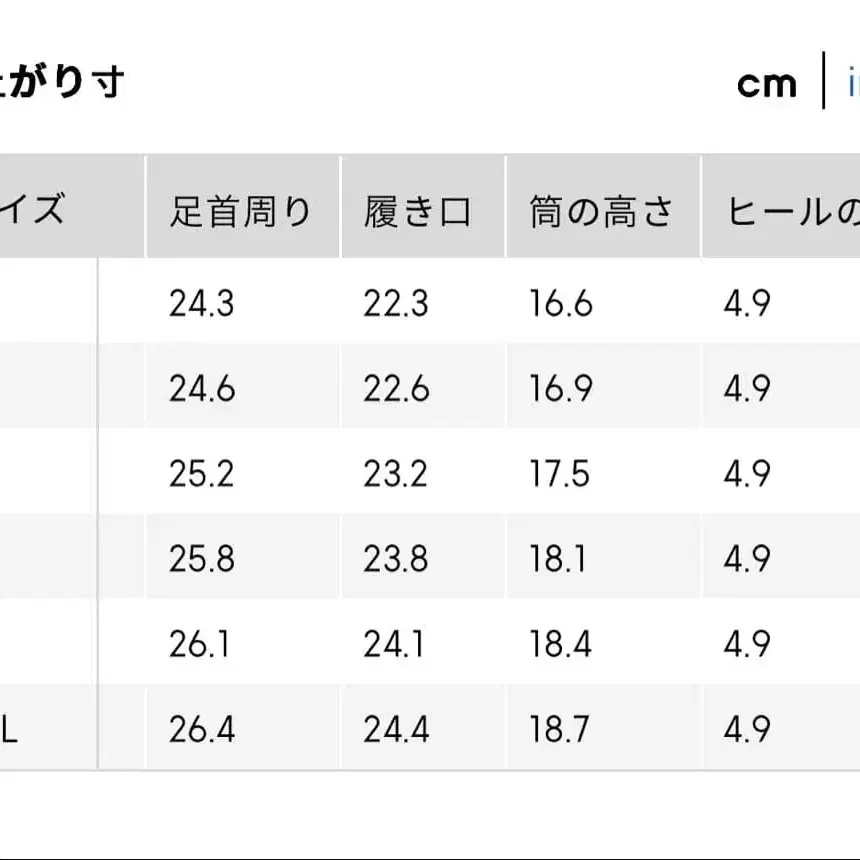The image size is (860, 860).
Task: Select the cm unit option
Action: (764, 83)
